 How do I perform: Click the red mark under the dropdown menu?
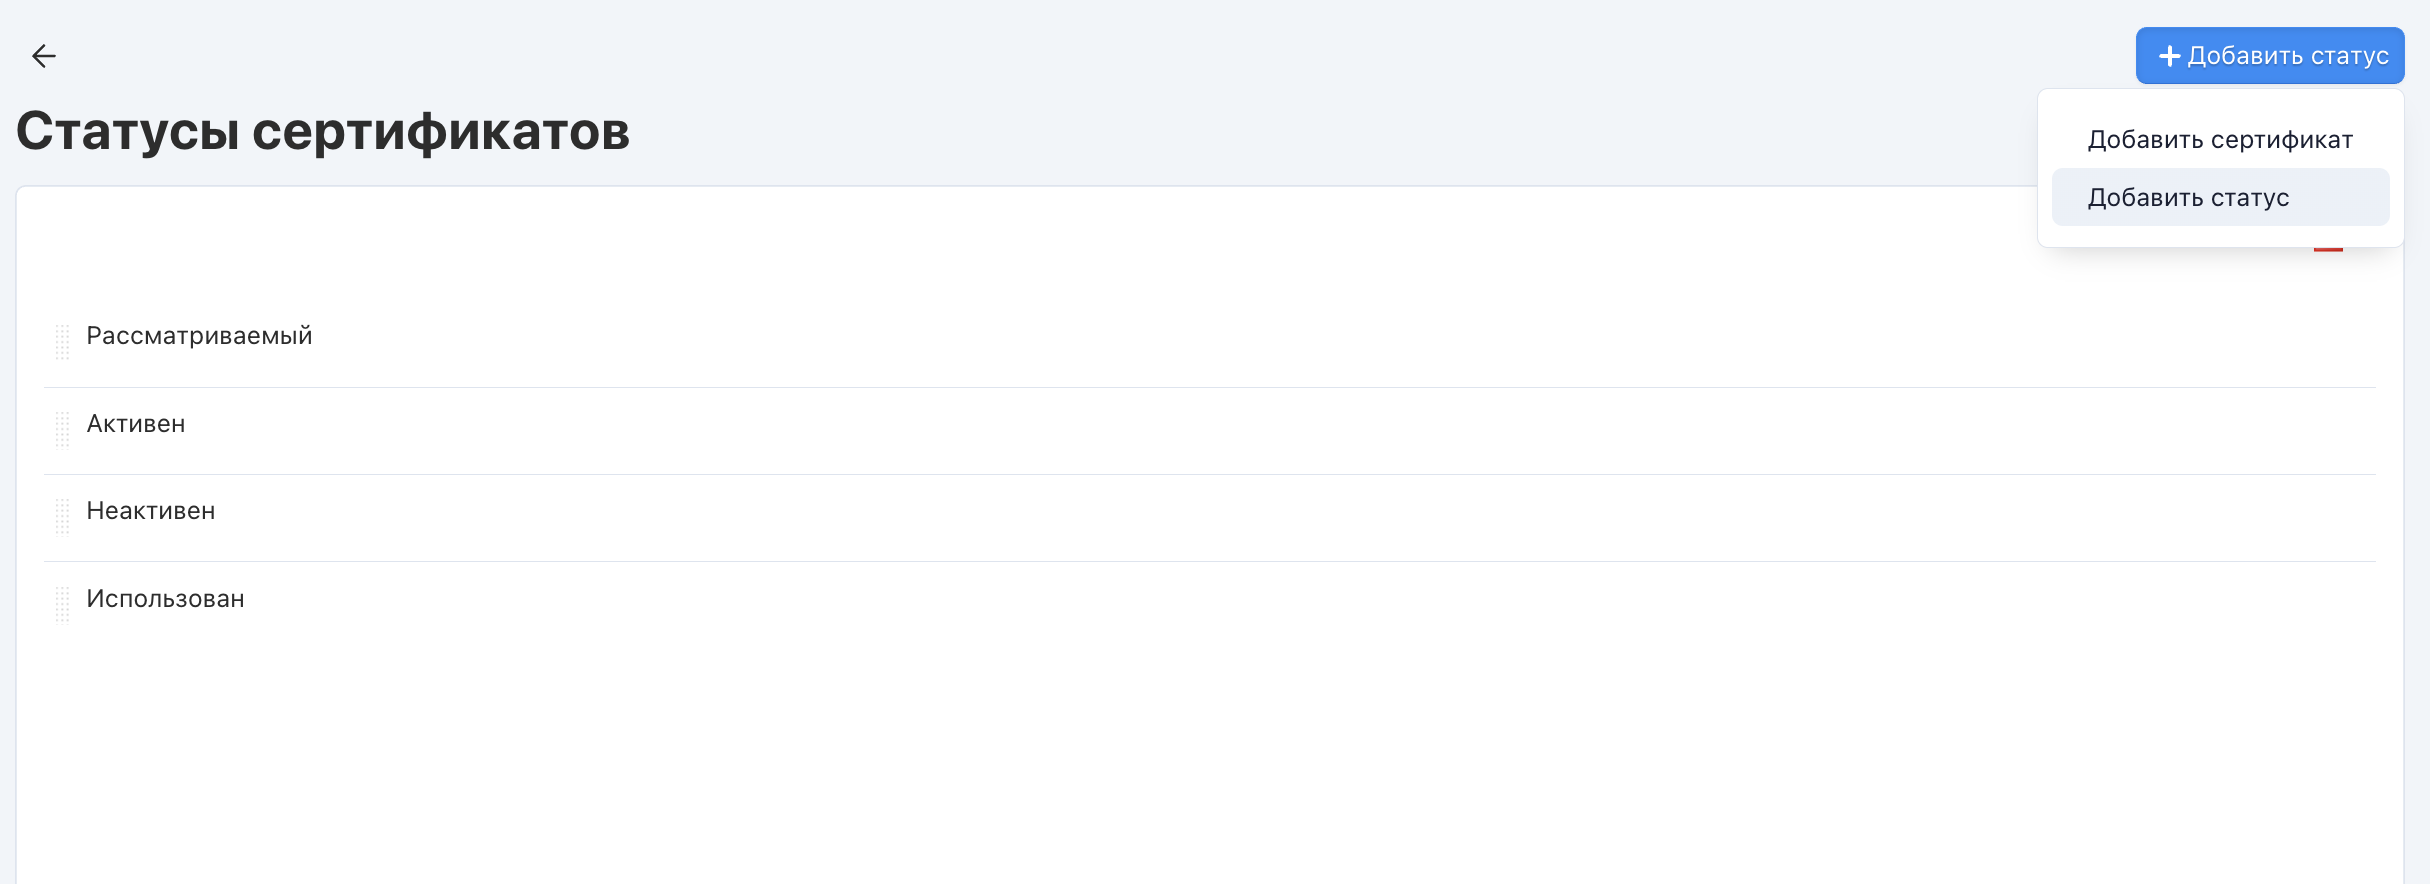(x=2328, y=249)
